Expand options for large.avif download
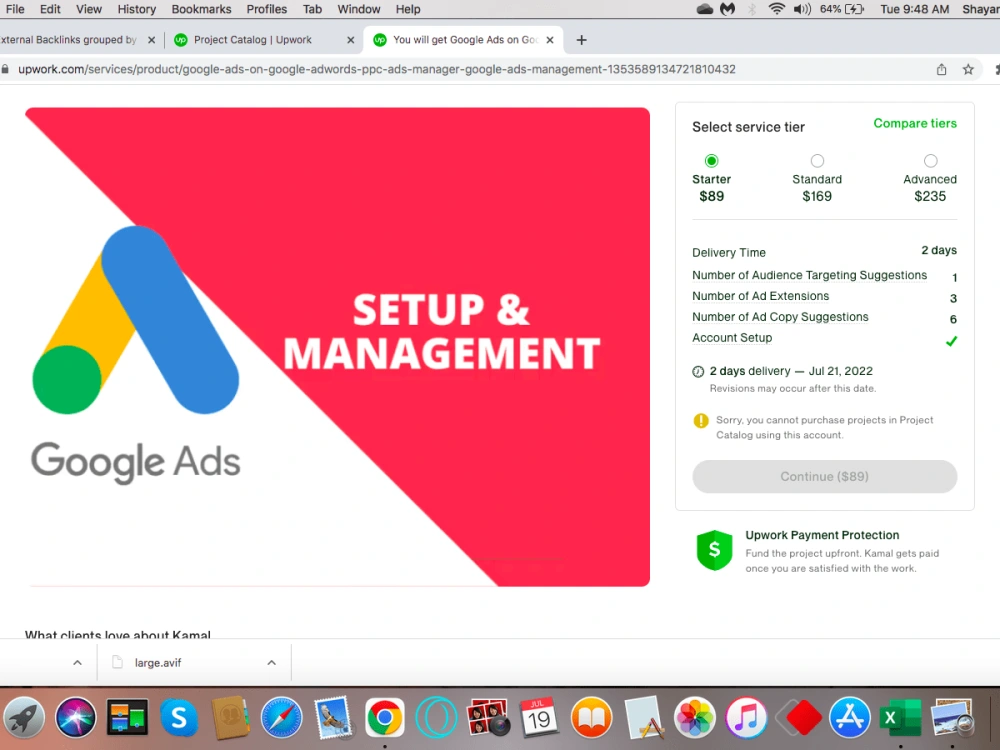The width and height of the screenshot is (1000, 750). tap(272, 663)
